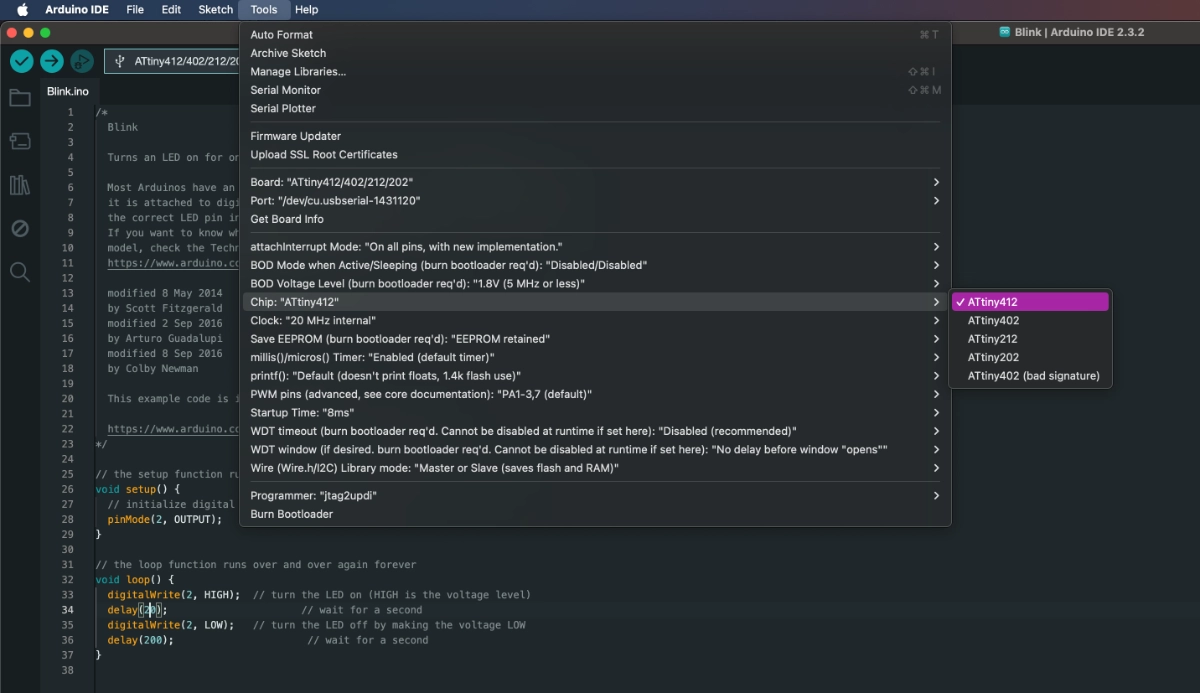Choose Auto Format from Tools menu

(x=595, y=34)
